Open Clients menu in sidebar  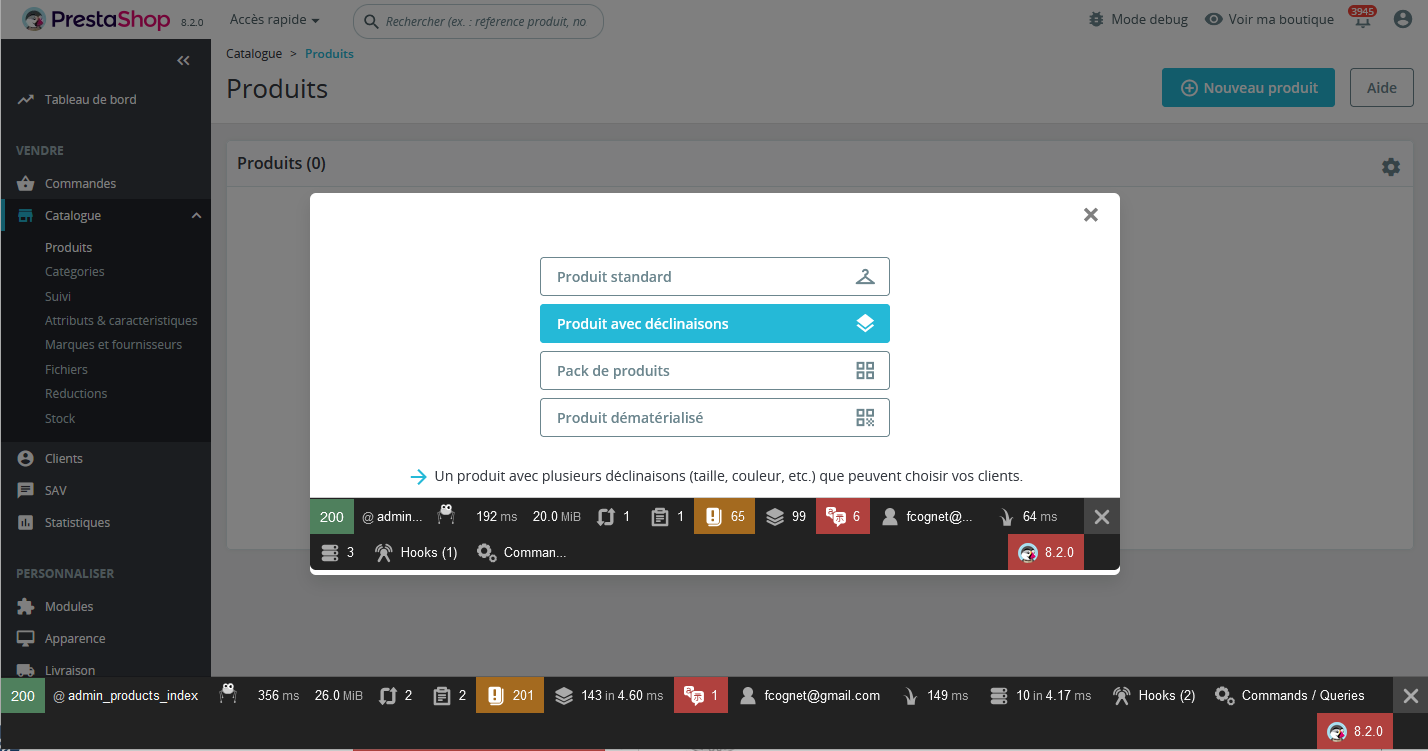click(64, 458)
